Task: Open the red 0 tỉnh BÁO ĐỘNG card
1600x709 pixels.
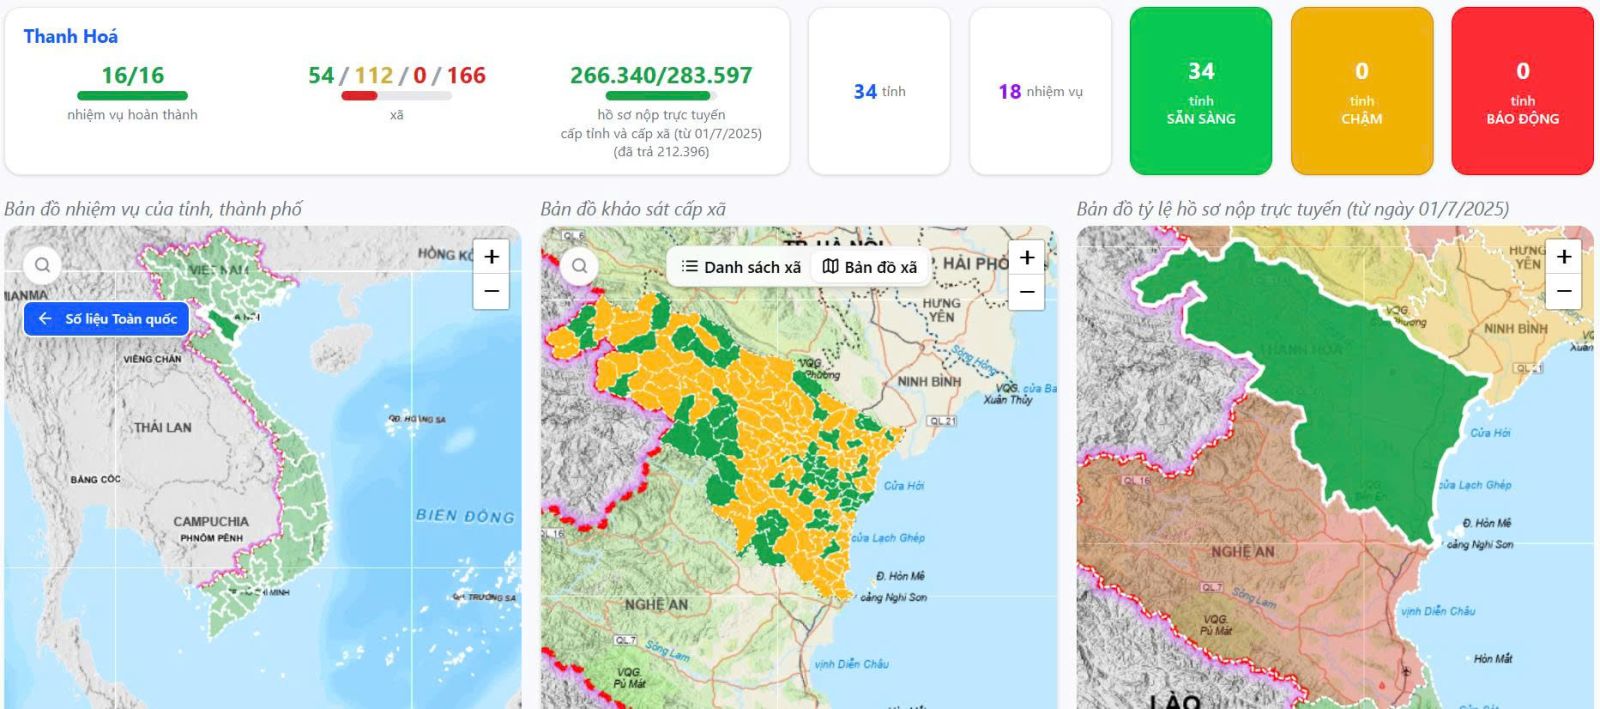Action: 1522,91
